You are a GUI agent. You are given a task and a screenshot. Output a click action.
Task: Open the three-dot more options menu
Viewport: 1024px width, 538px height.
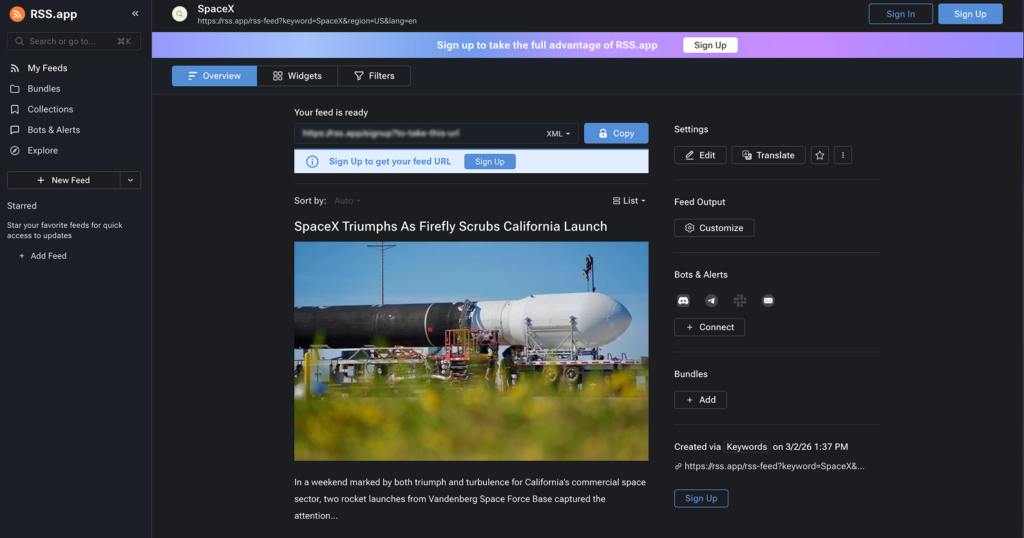pyautogui.click(x=843, y=155)
